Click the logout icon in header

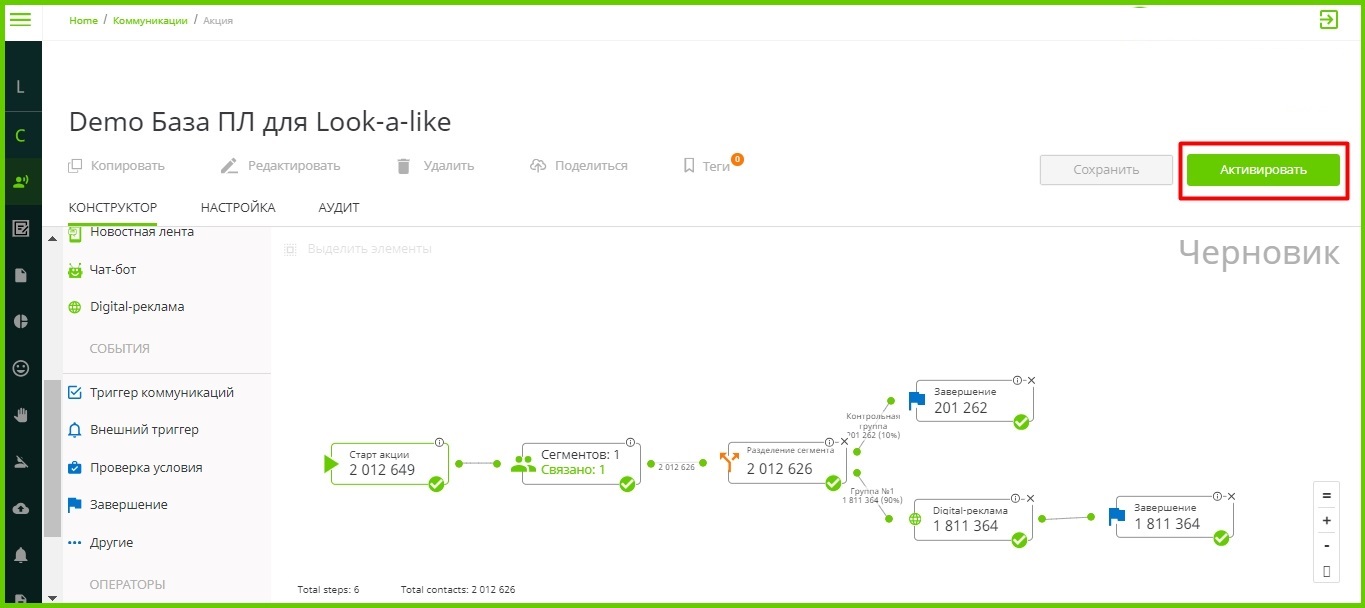coord(1328,19)
